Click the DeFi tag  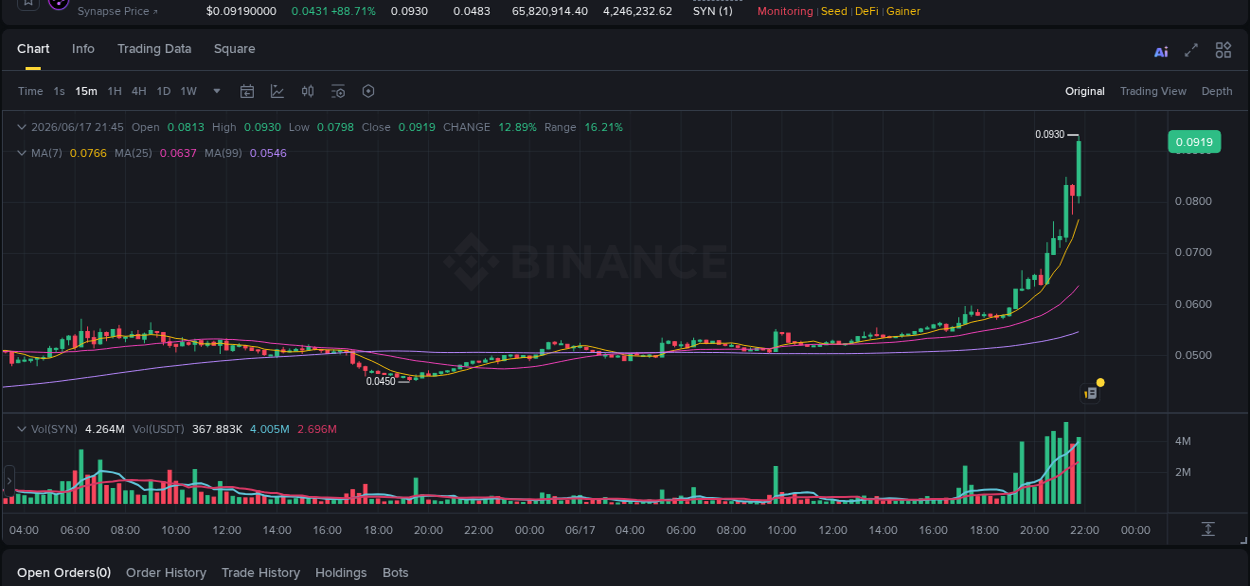867,11
